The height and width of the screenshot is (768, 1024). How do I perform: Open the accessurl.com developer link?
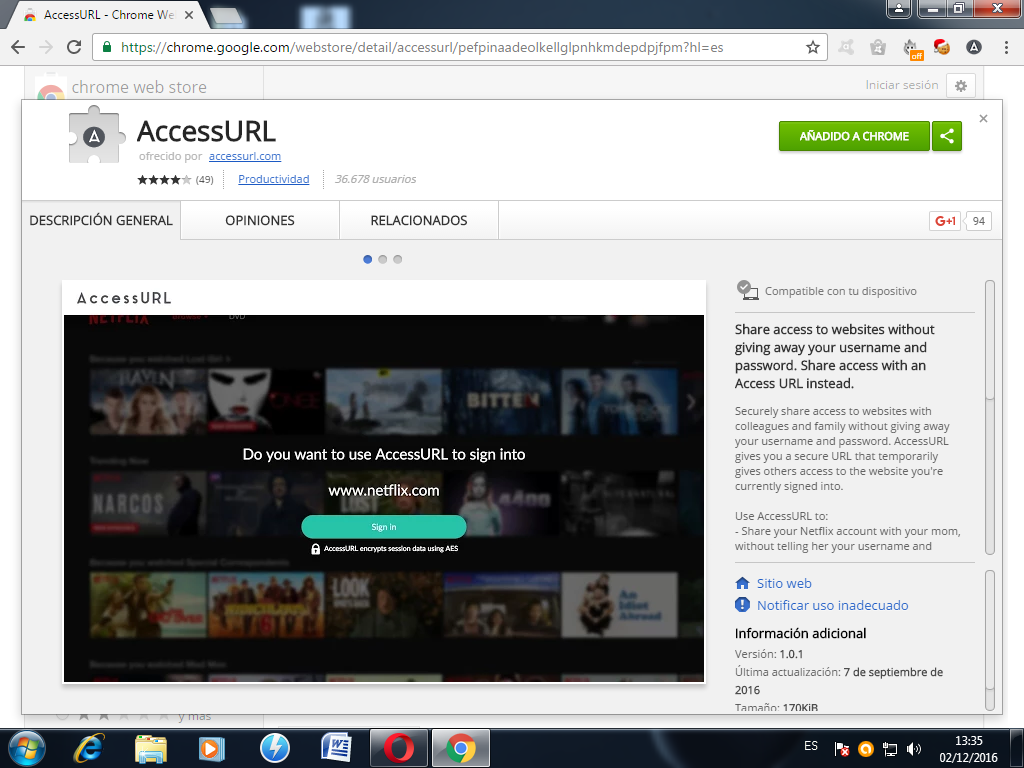(245, 156)
